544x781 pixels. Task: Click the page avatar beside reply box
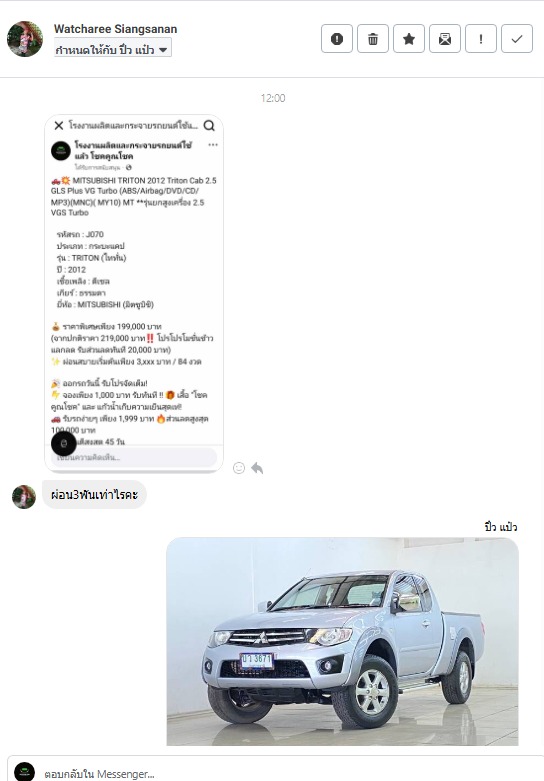(x=24, y=772)
